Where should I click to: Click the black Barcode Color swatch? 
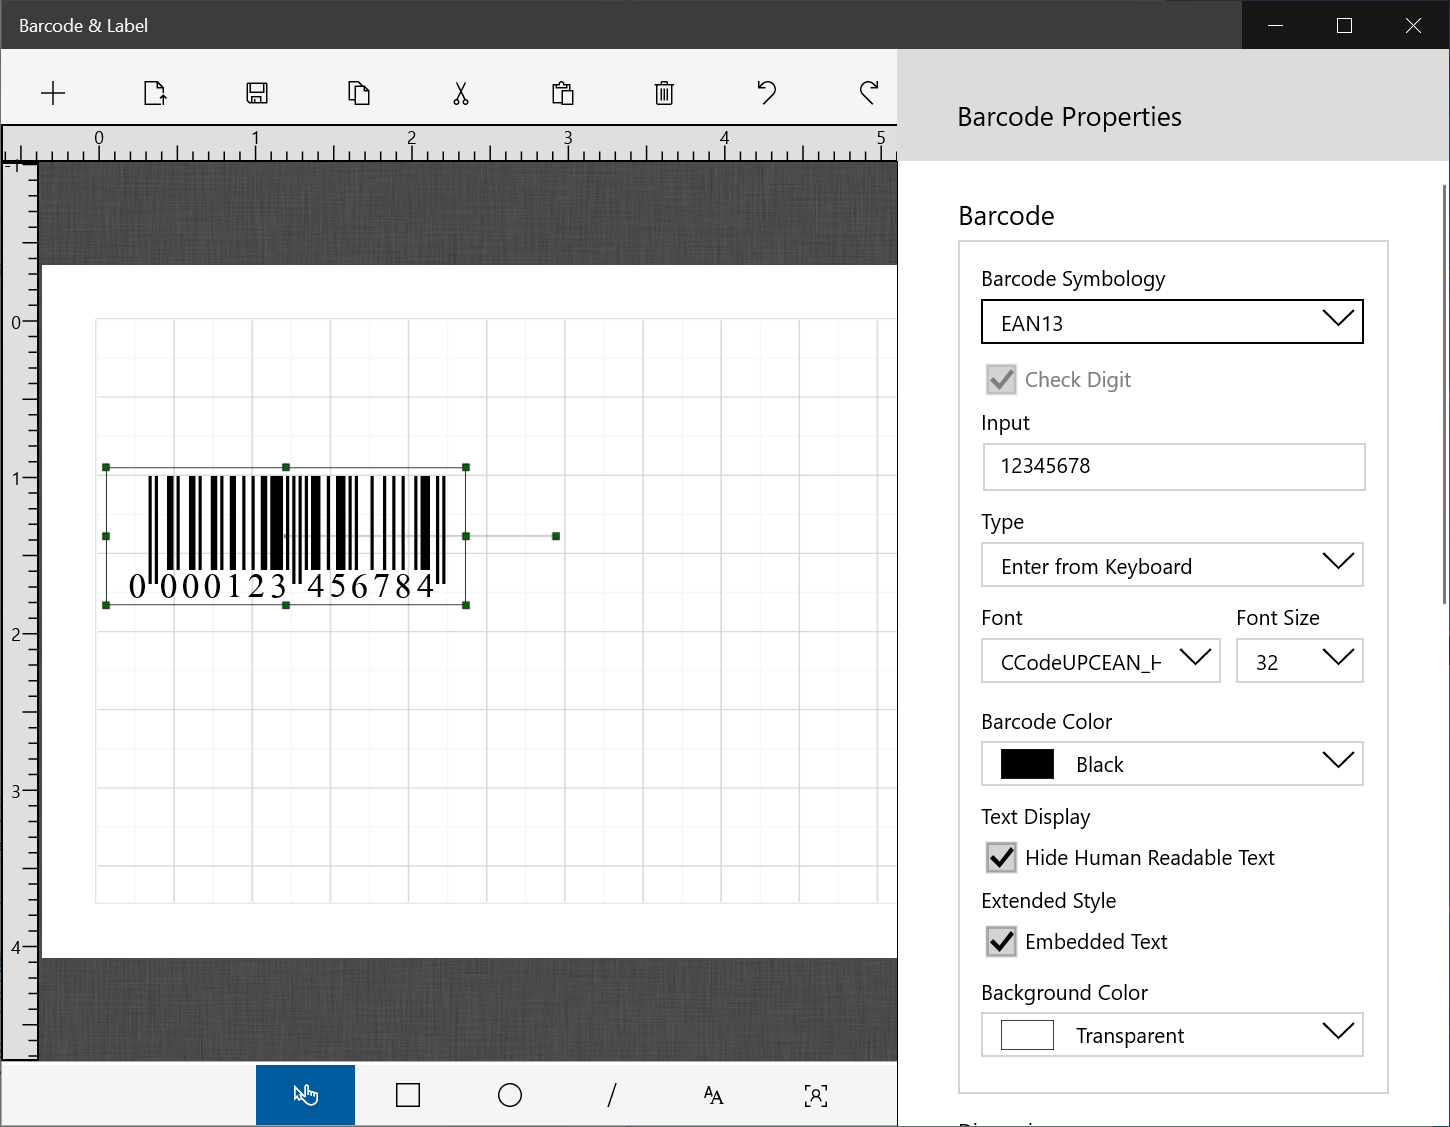1027,764
